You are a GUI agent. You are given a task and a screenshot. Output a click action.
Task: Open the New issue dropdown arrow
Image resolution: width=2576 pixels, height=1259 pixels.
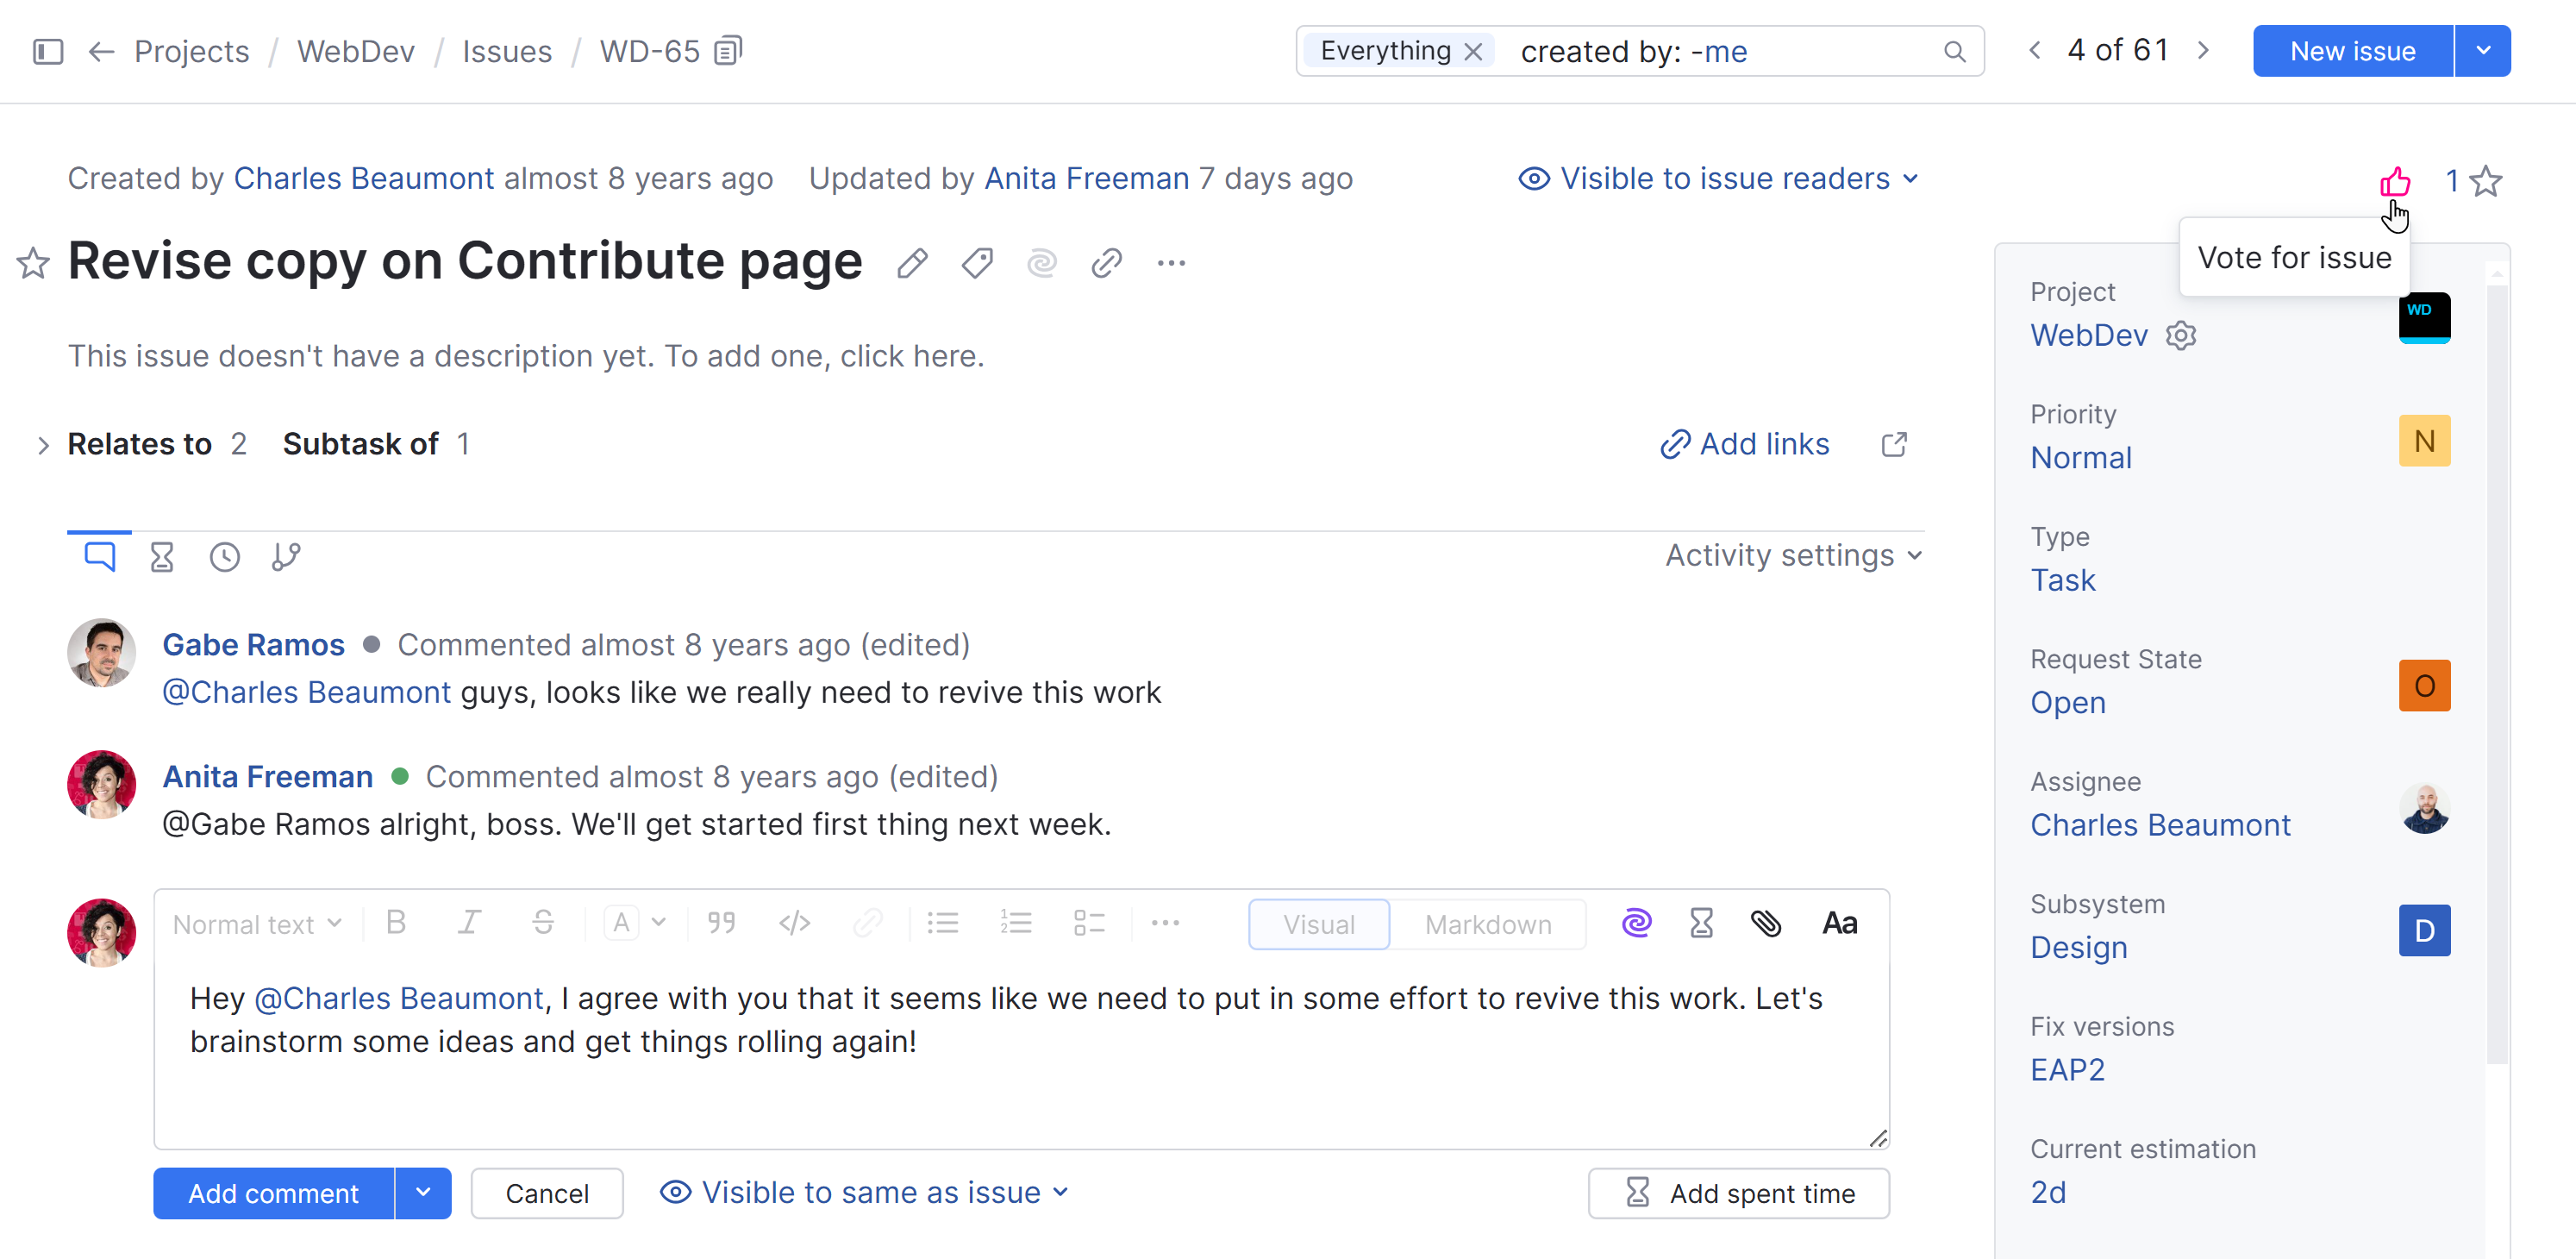[2483, 50]
